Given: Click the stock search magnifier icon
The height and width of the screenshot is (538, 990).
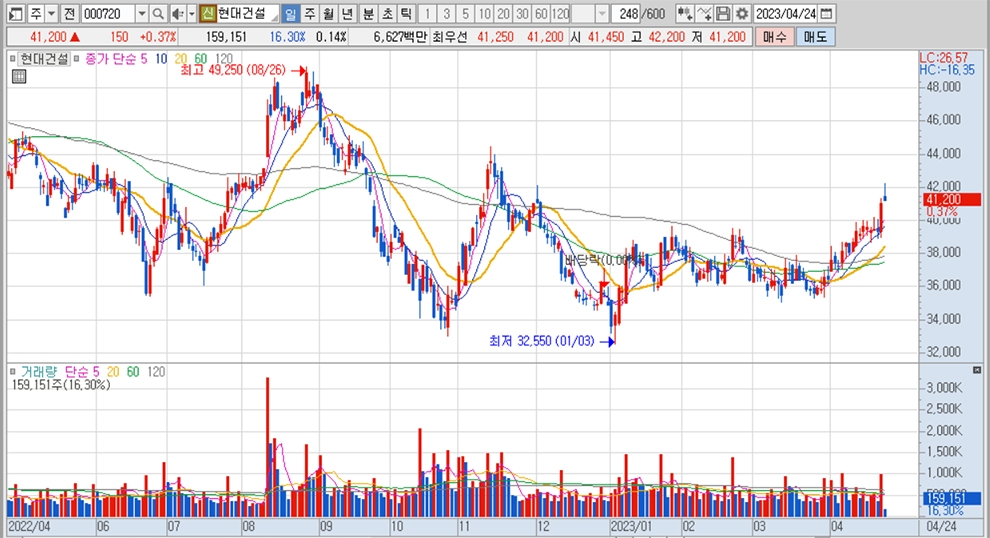Looking at the screenshot, I should tap(159, 14).
